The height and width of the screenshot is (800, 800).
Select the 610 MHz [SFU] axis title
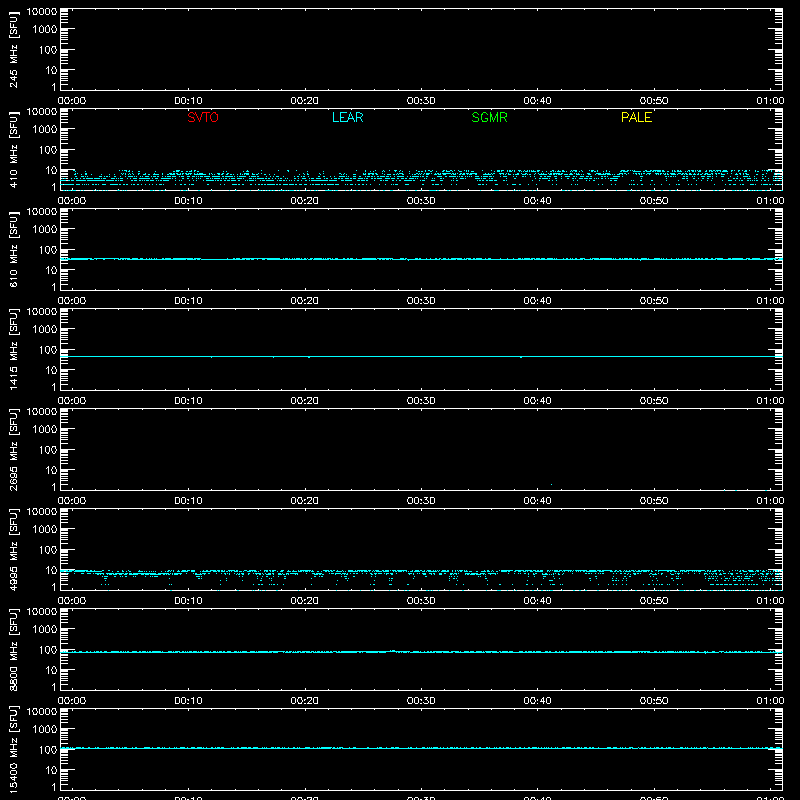pyautogui.click(x=13, y=250)
